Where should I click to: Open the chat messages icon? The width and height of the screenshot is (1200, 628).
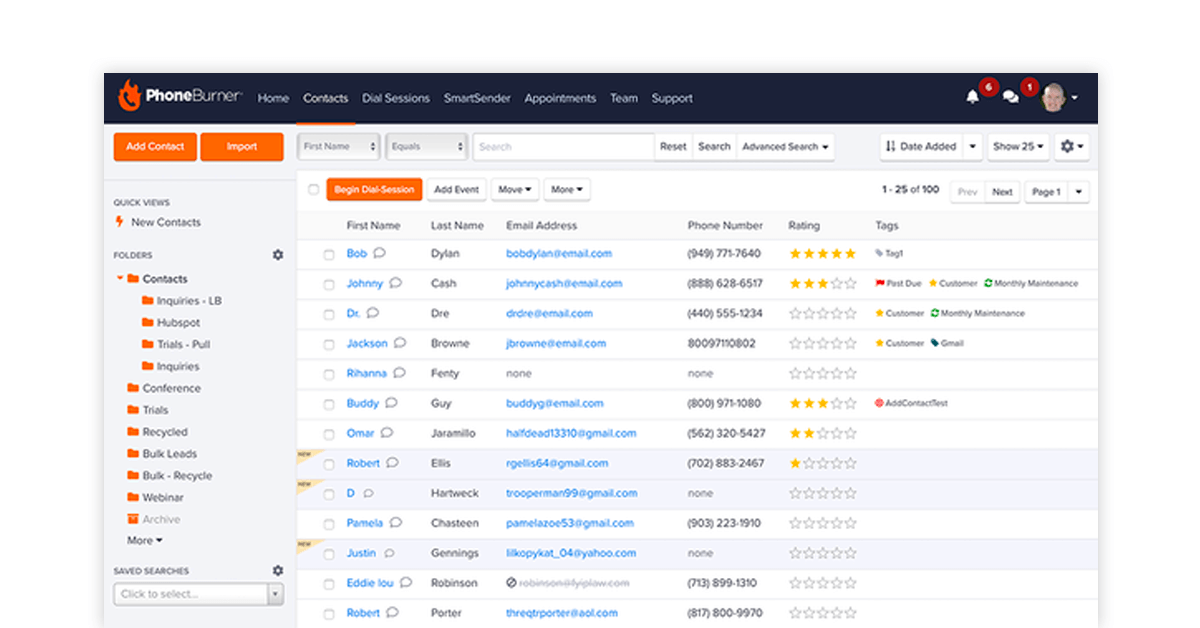pos(1011,97)
